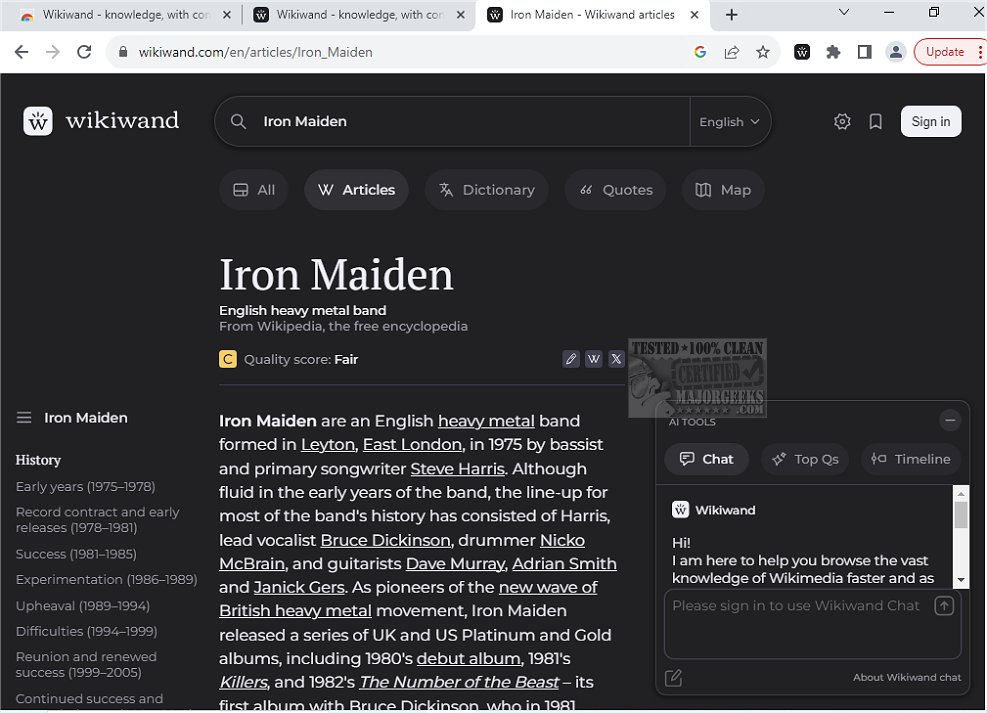Image resolution: width=987 pixels, height=713 pixels.
Task: Click the edit pencil icon near Quality score
Action: 571,359
